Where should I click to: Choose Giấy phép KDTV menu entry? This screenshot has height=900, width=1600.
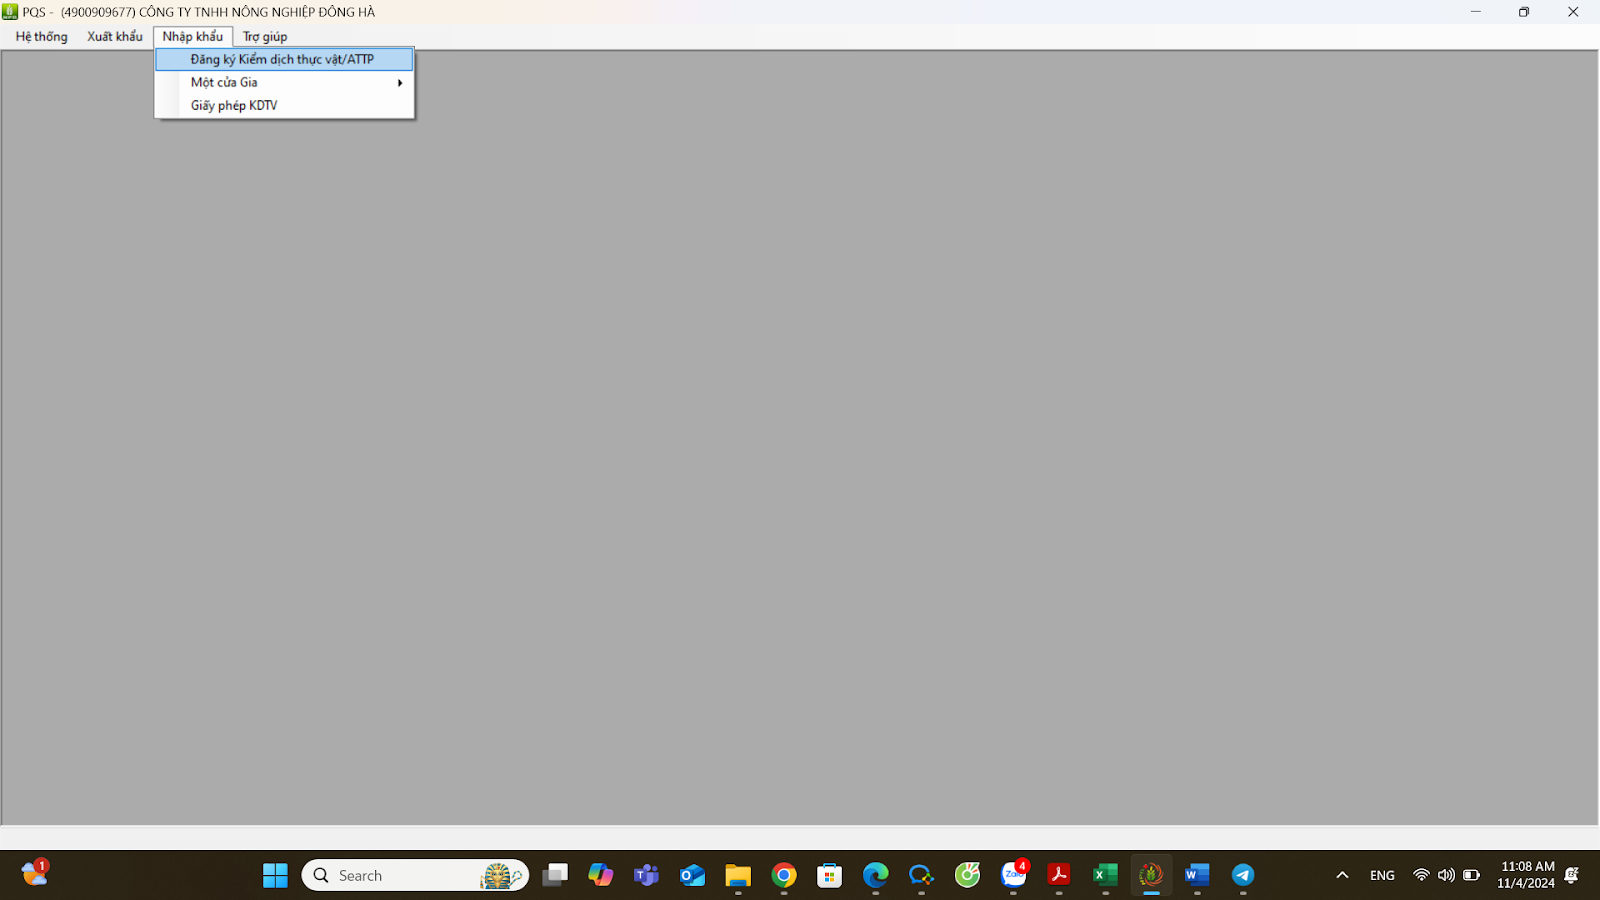click(284, 105)
